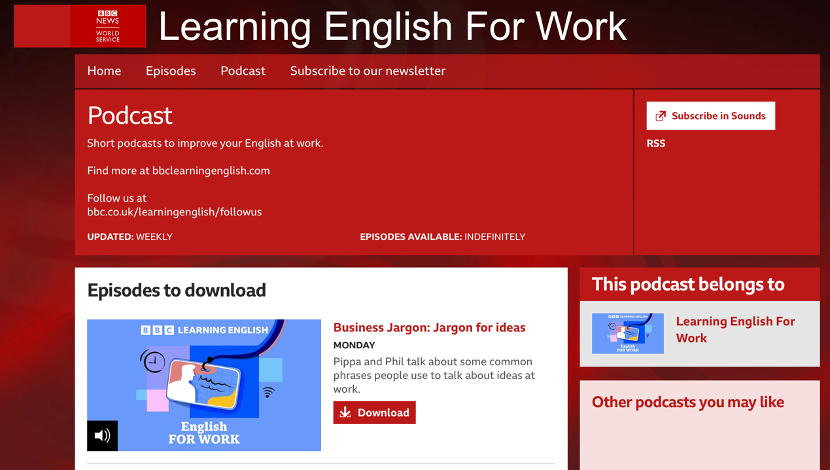Open the RSS feed link
The height and width of the screenshot is (470, 830).
(655, 143)
